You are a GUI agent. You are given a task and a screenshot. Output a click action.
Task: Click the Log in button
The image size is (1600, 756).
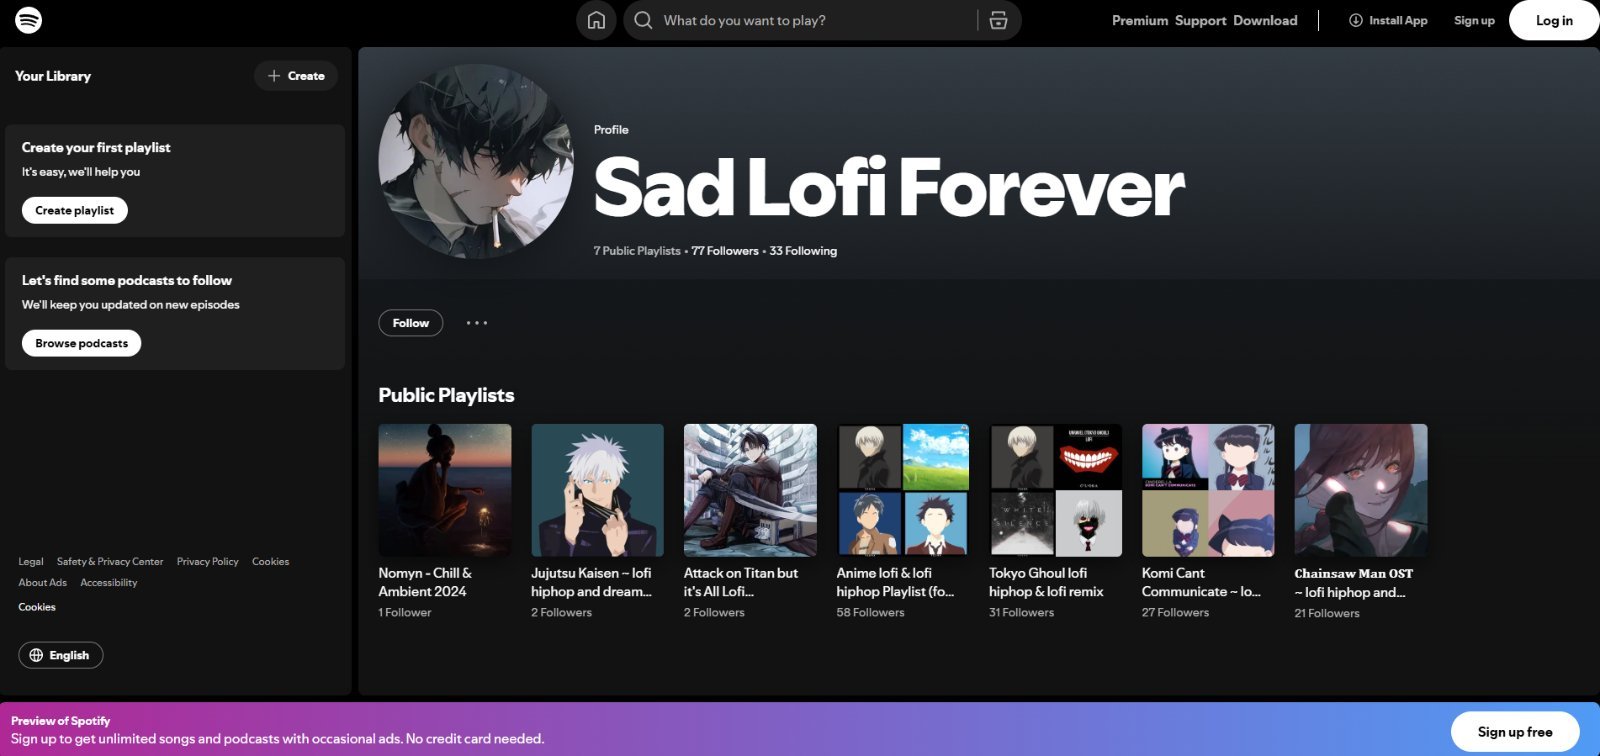tap(1554, 20)
